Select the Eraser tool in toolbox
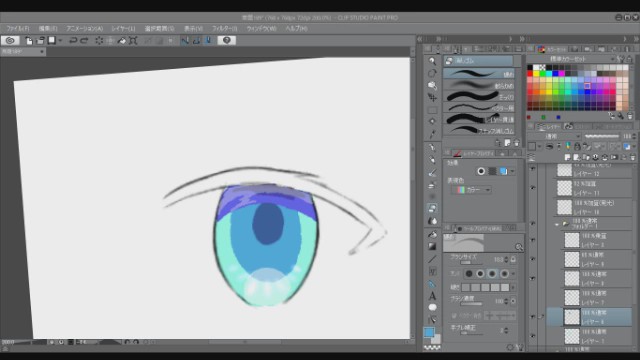Screen dimensions: 640x360 (432, 209)
